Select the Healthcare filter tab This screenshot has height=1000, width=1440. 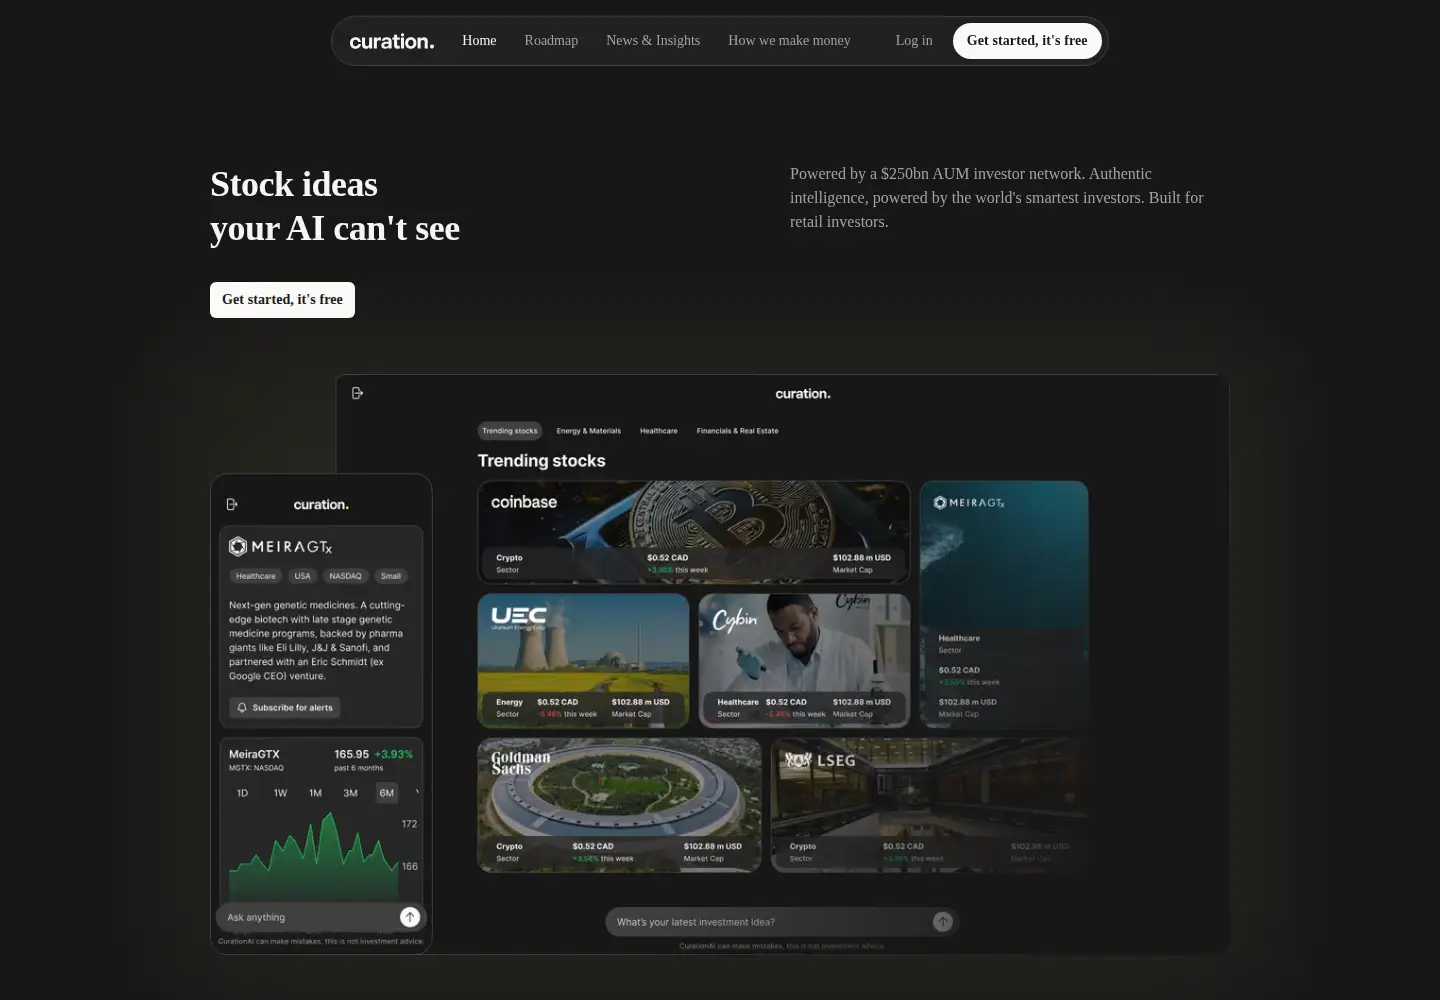(659, 431)
